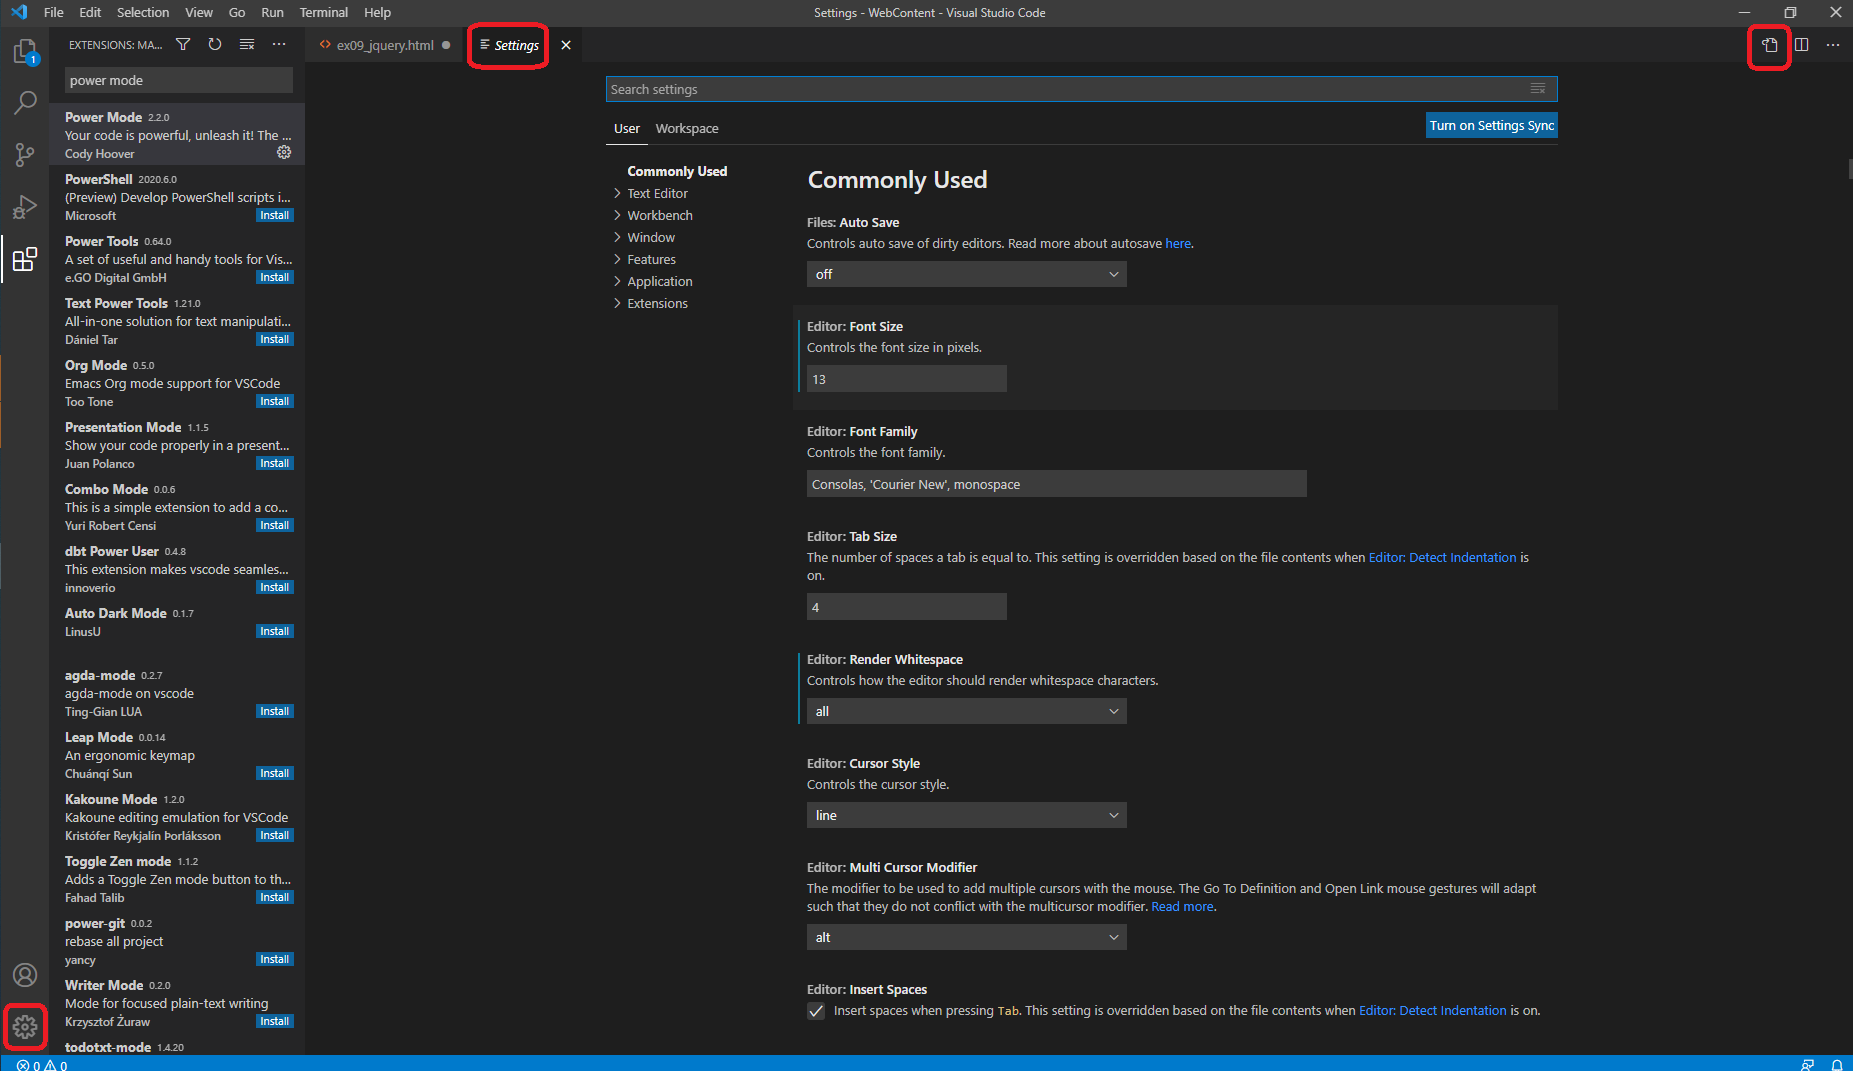The width and height of the screenshot is (1853, 1071).
Task: Open the Cursor Style dropdown
Action: (x=967, y=815)
